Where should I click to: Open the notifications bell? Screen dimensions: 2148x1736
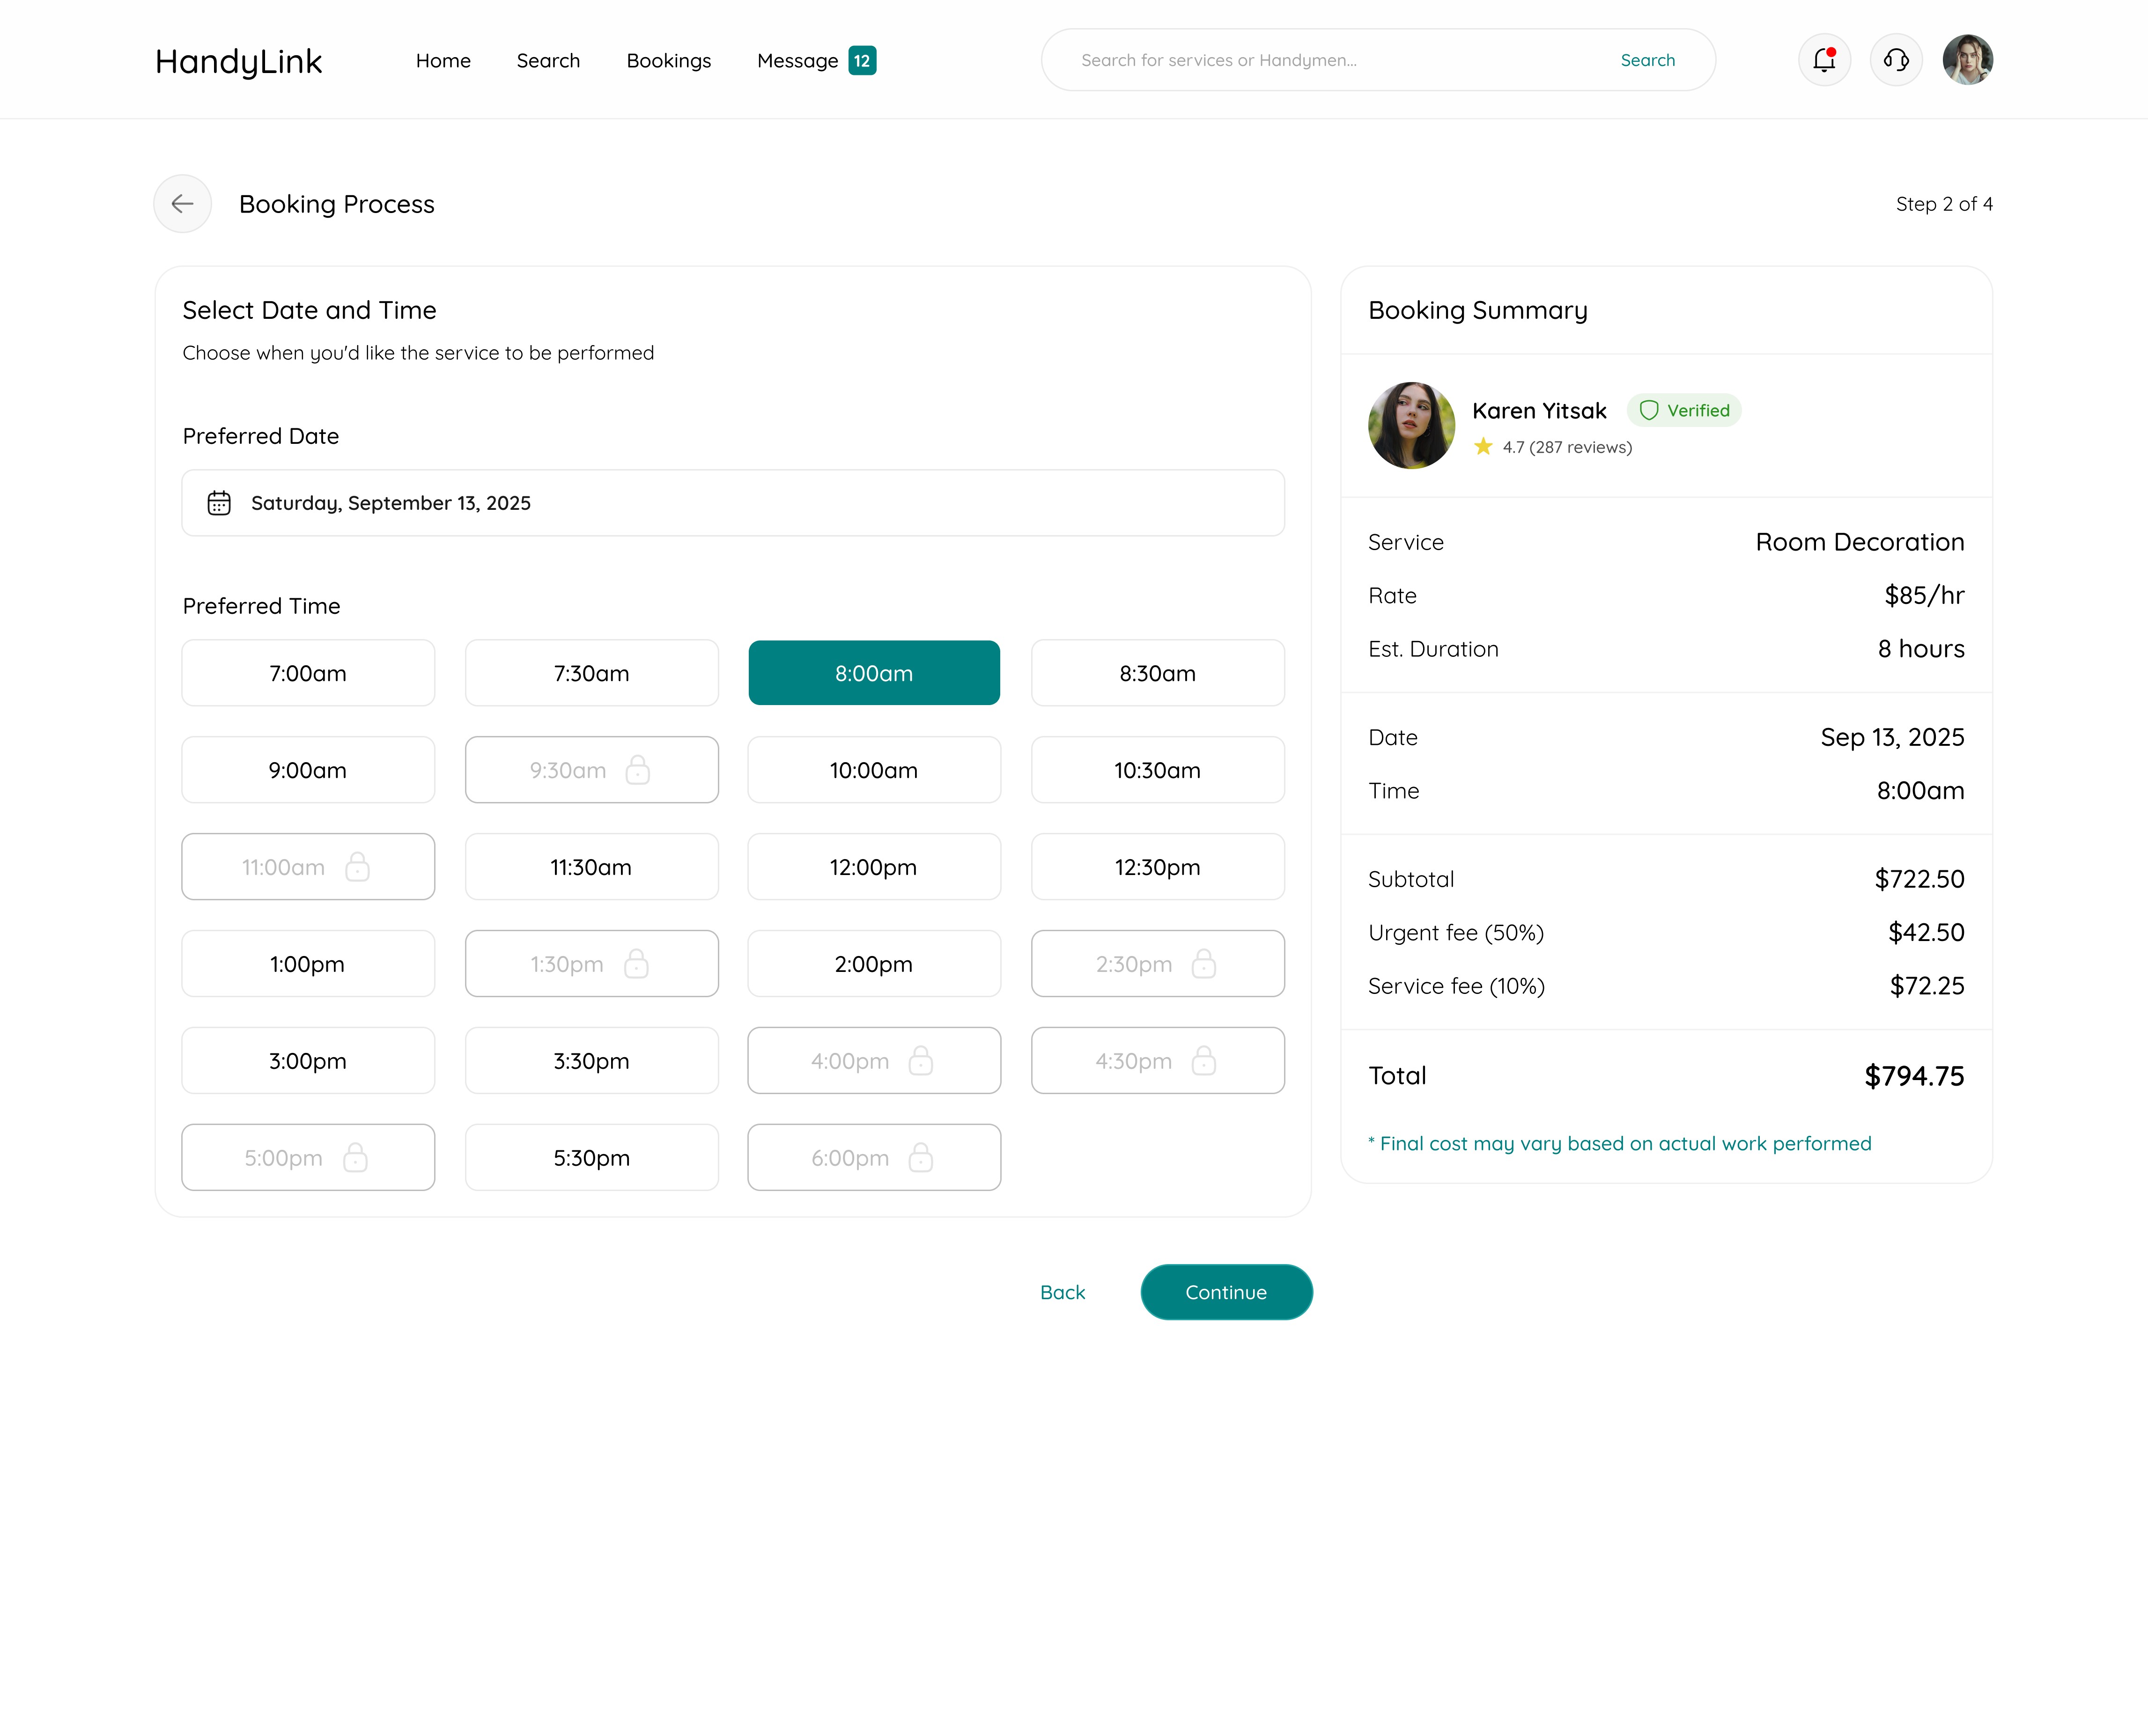click(1824, 60)
